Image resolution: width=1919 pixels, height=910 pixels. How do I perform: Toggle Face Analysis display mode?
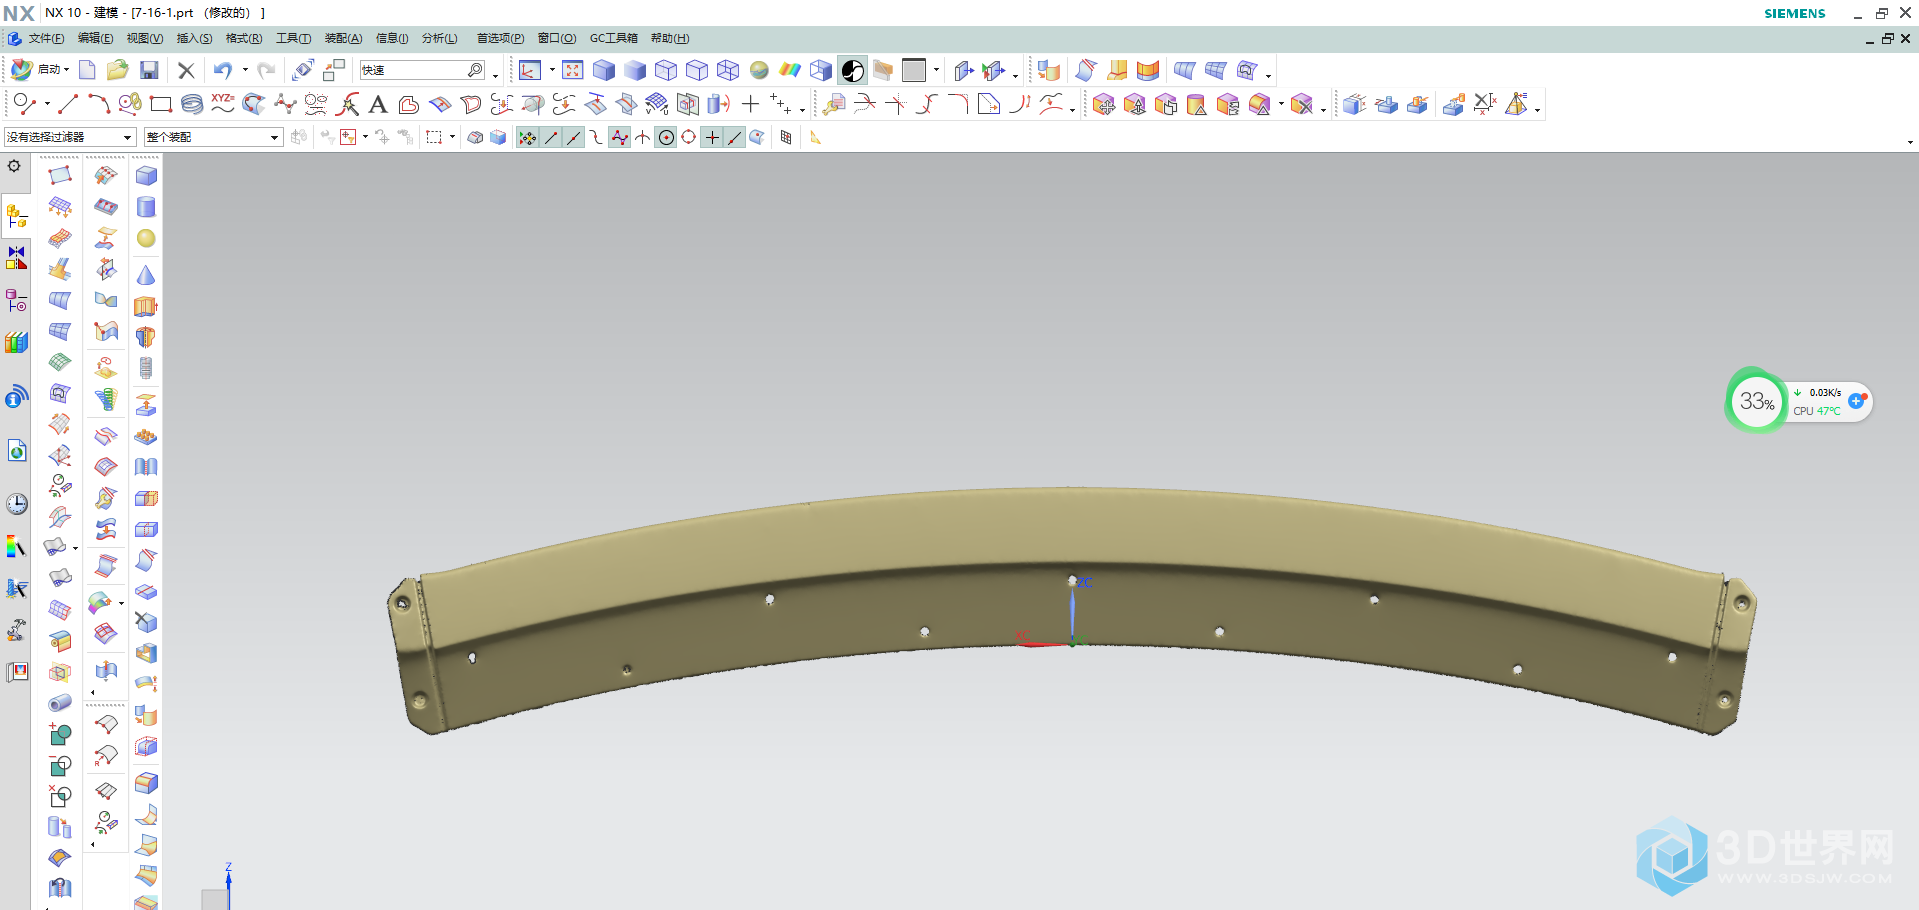(790, 70)
